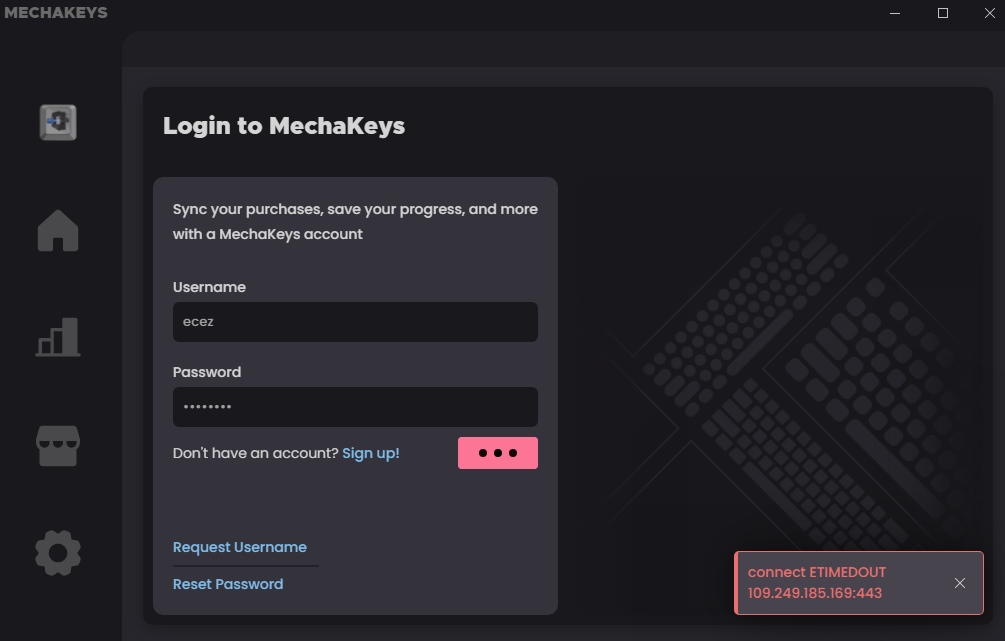This screenshot has width=1005, height=641.
Task: Click the Sync your purchases description text
Action: pyautogui.click(x=355, y=222)
